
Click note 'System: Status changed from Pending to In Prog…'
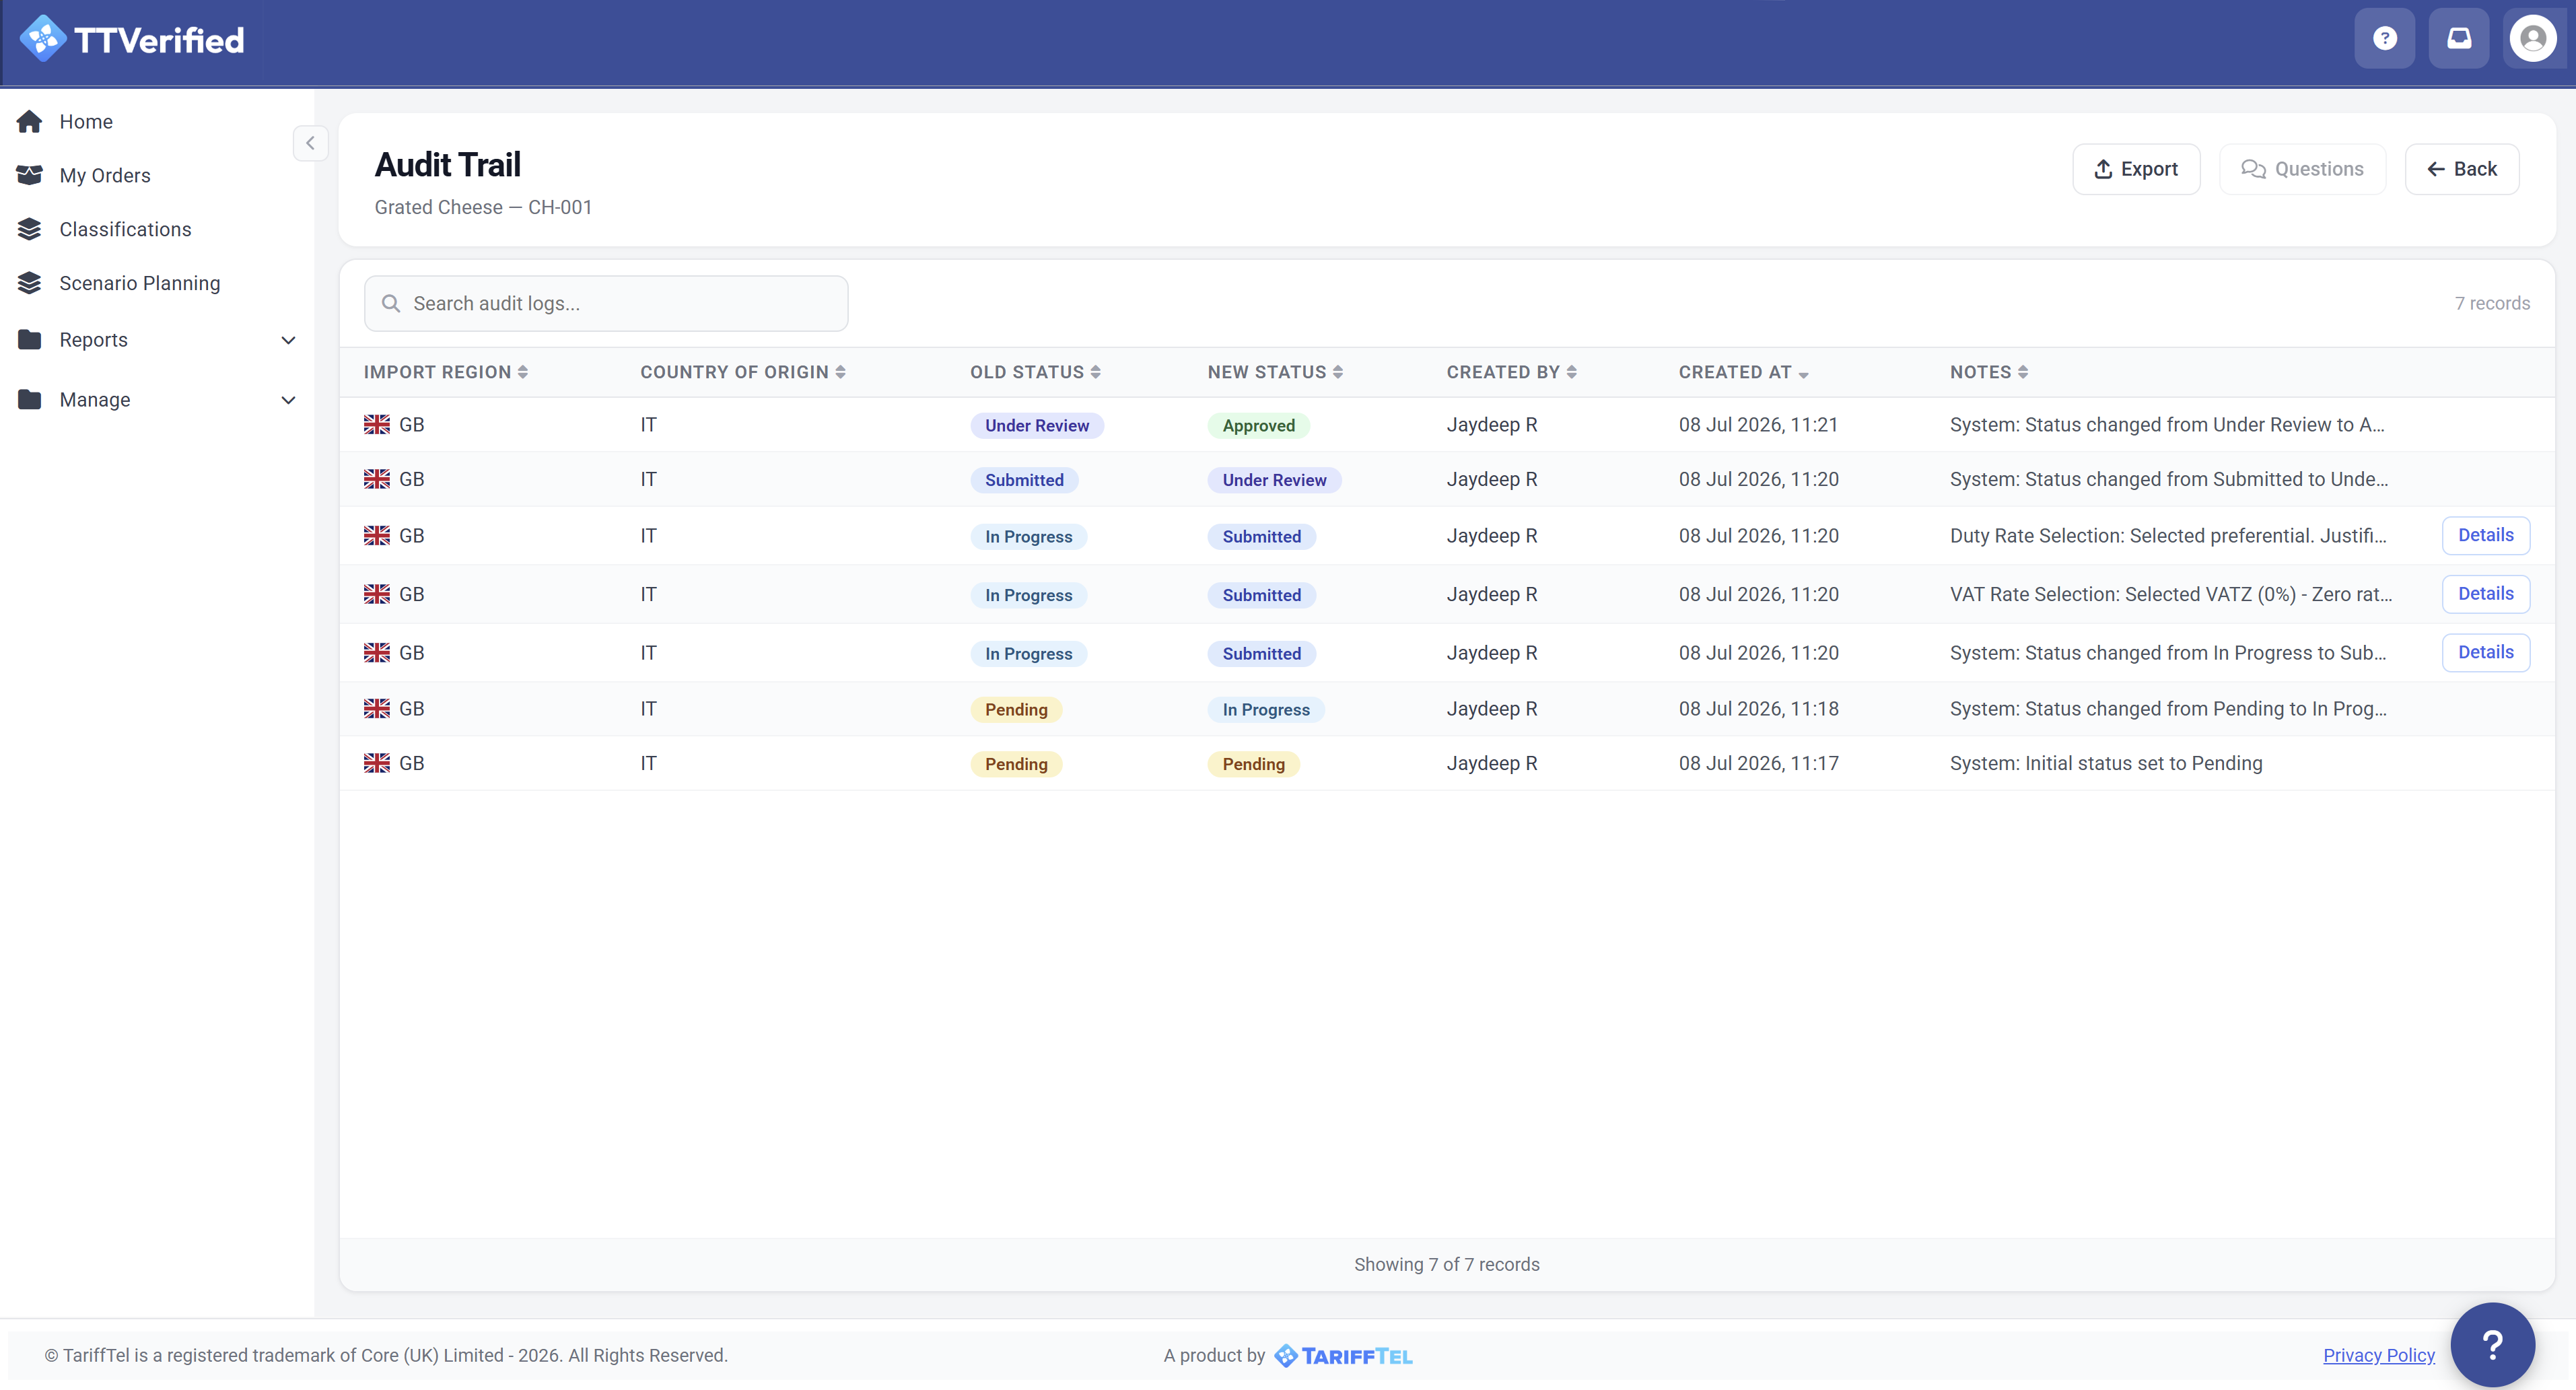(x=2167, y=708)
